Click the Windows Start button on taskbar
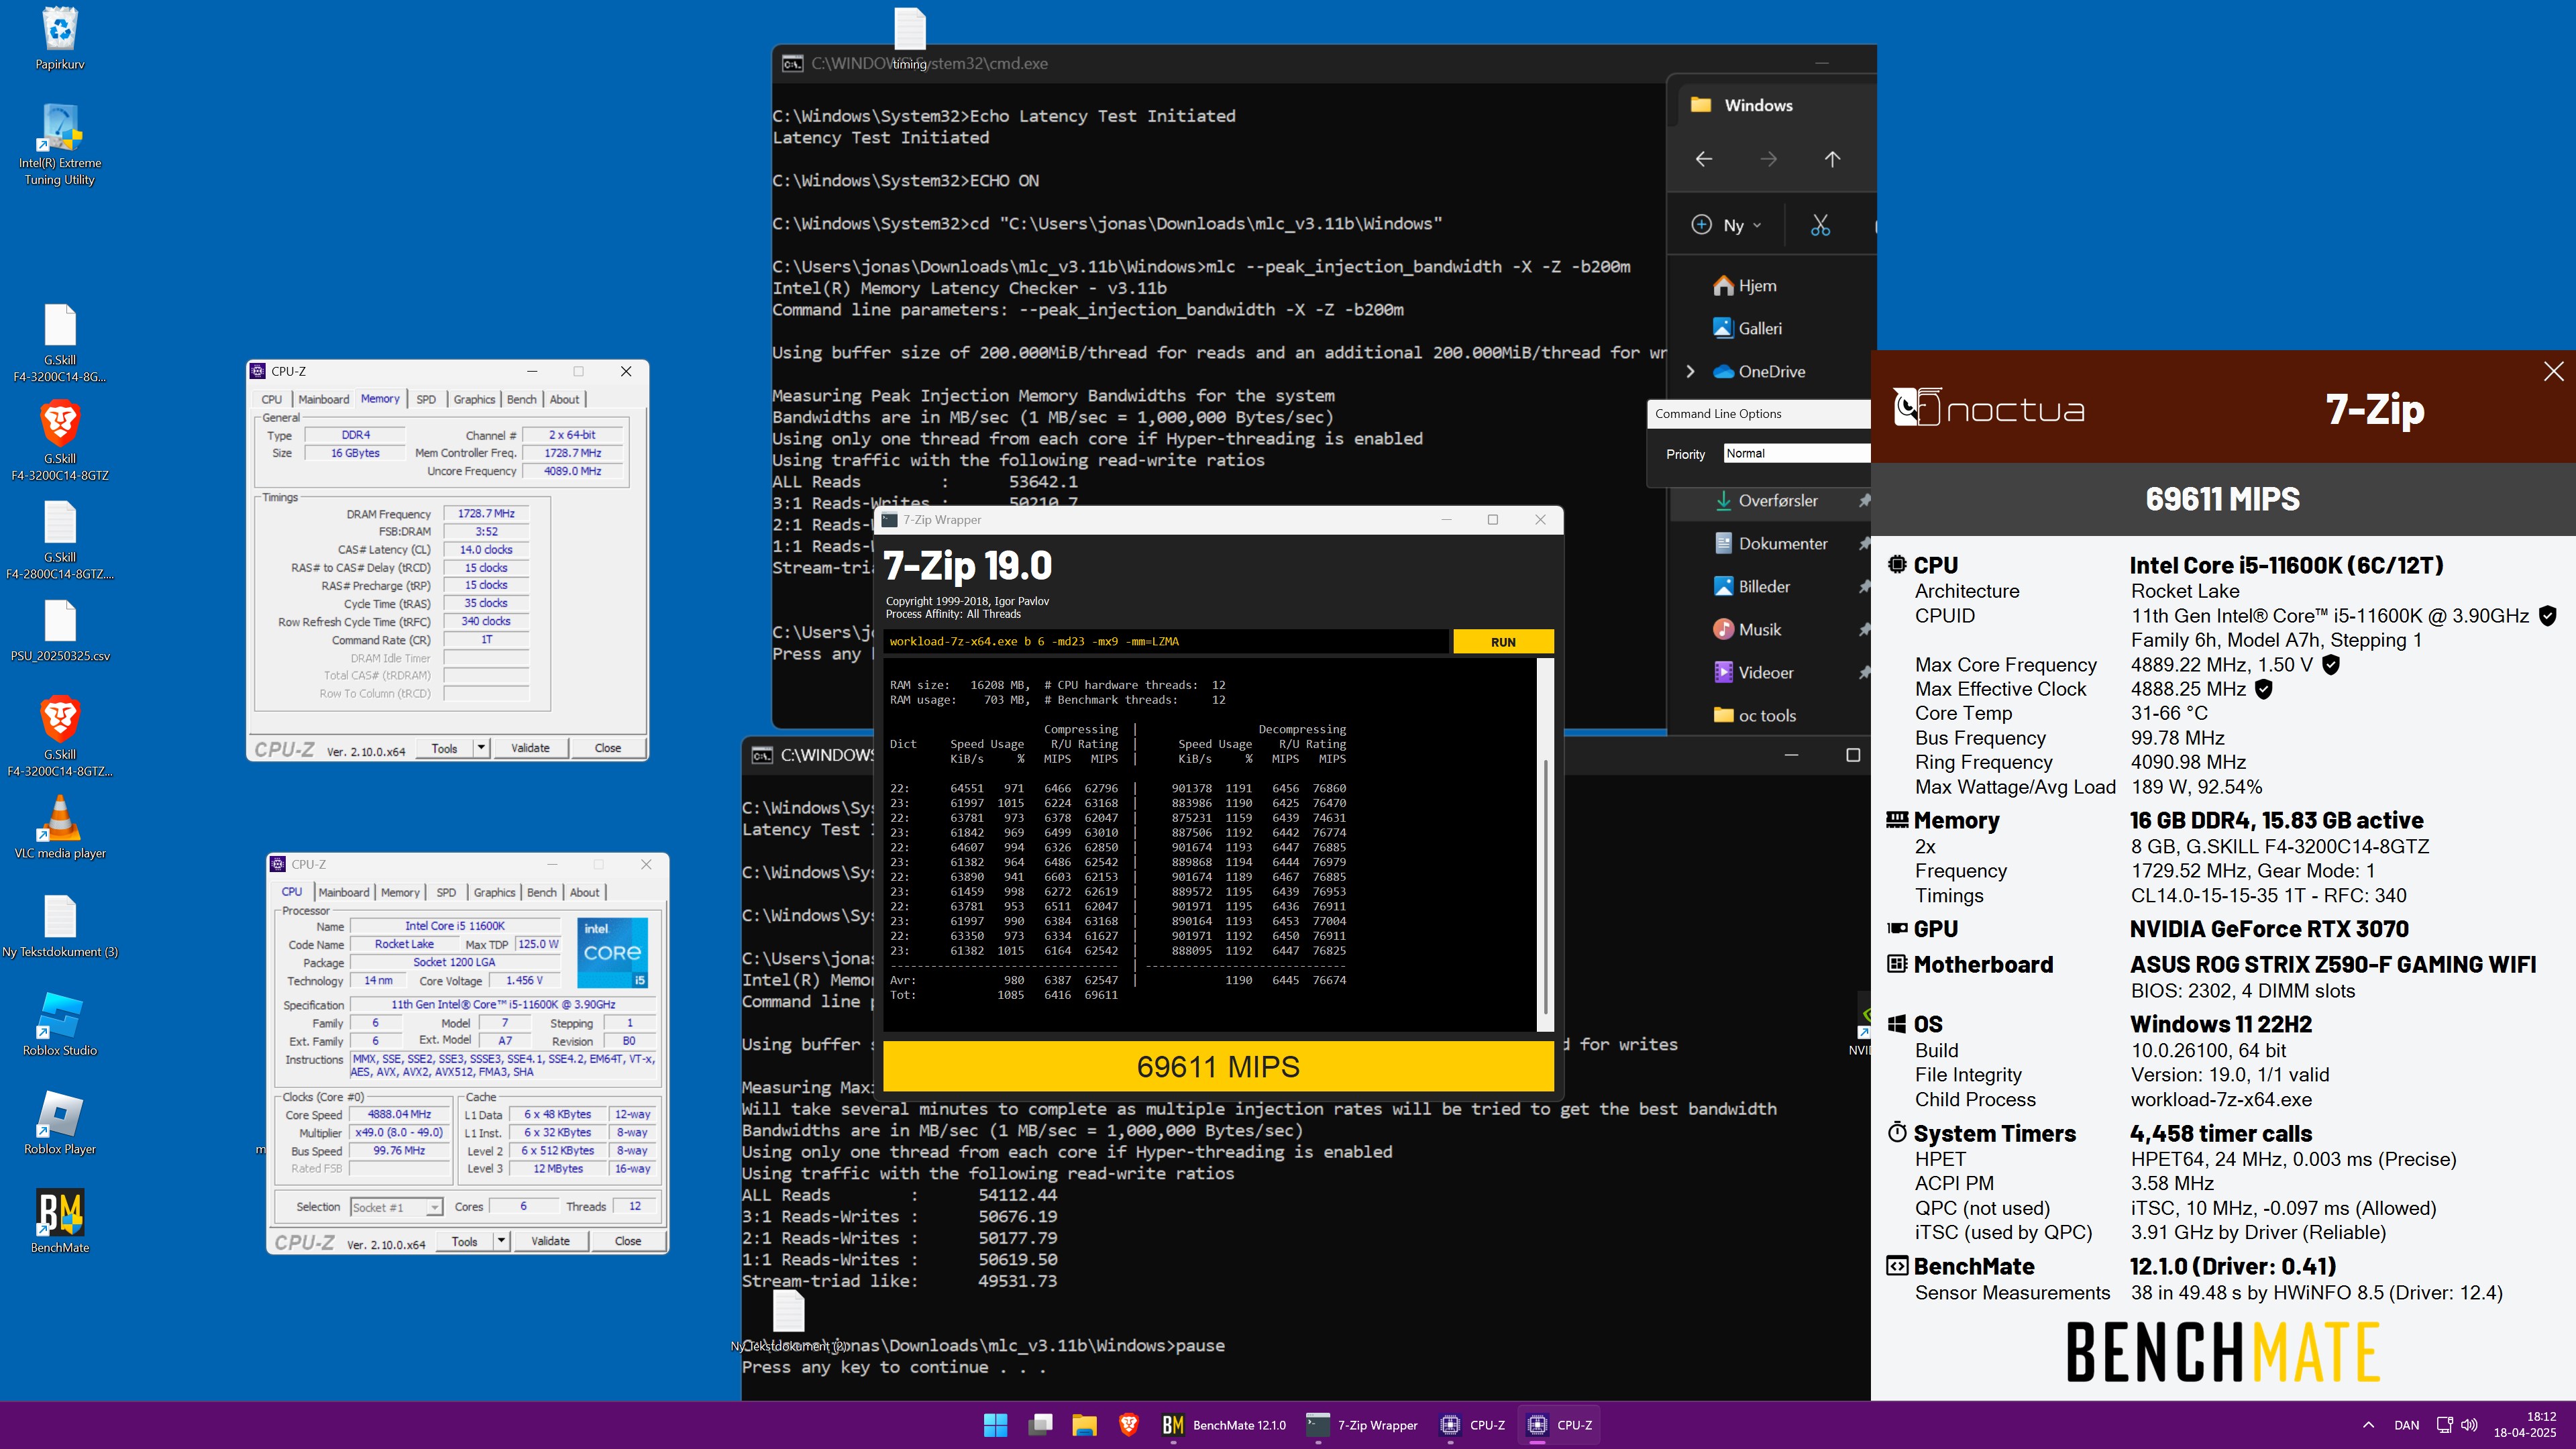This screenshot has width=2576, height=1449. [995, 1425]
